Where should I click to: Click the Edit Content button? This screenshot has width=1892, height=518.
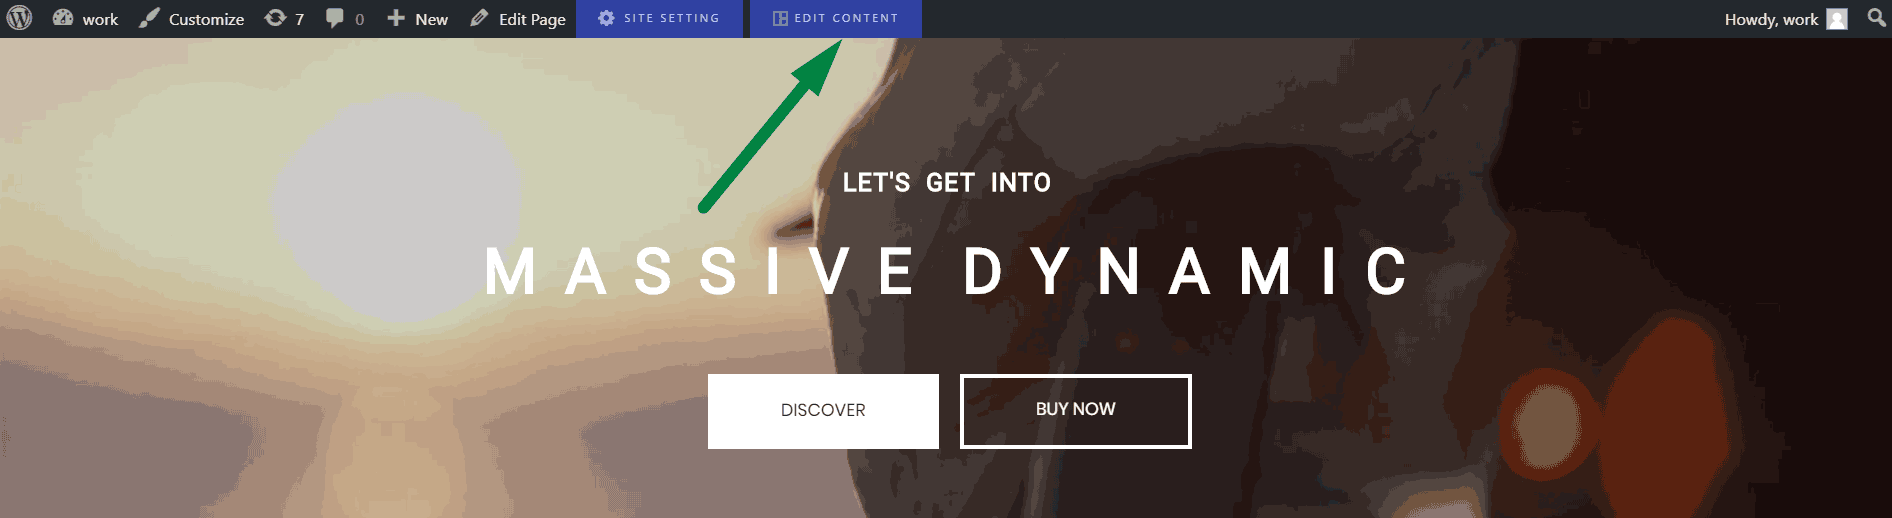[x=836, y=19]
